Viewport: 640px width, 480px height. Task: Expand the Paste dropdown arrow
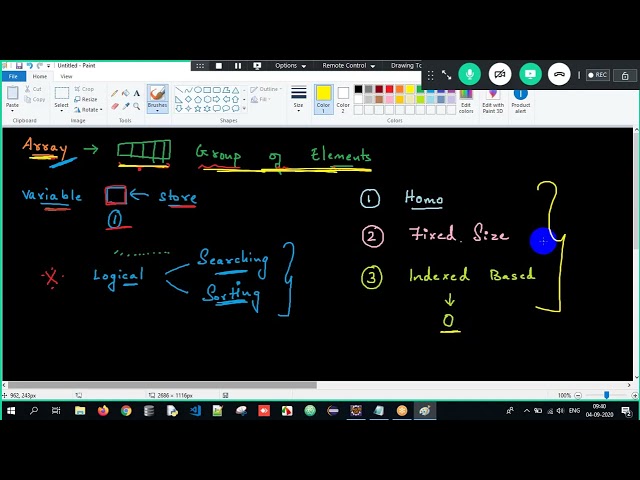[x=12, y=111]
